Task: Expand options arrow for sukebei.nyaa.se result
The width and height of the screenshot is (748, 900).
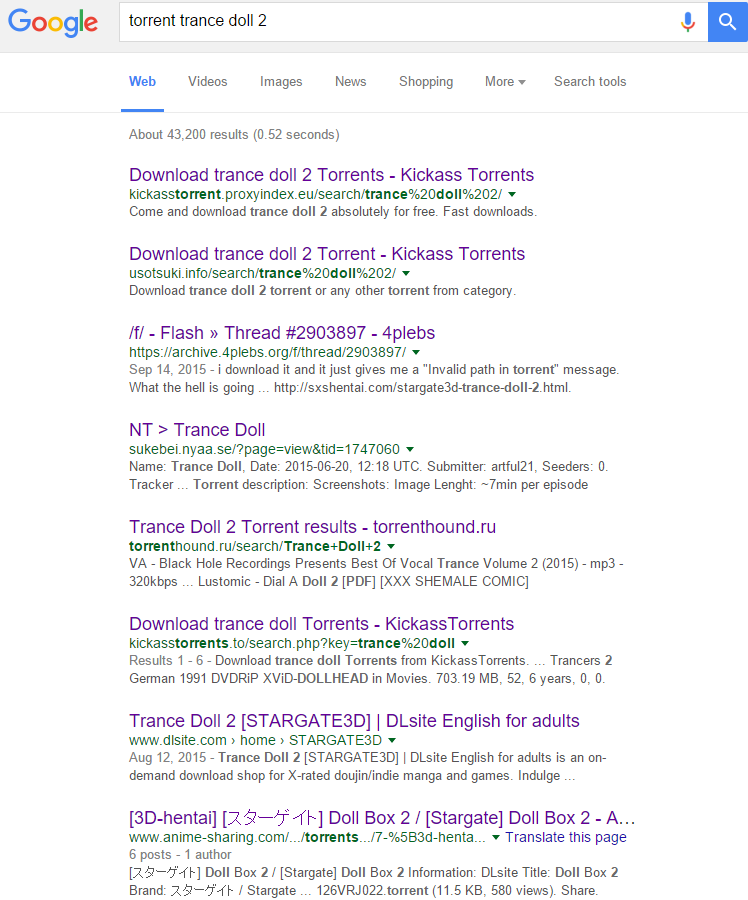Action: click(x=410, y=450)
